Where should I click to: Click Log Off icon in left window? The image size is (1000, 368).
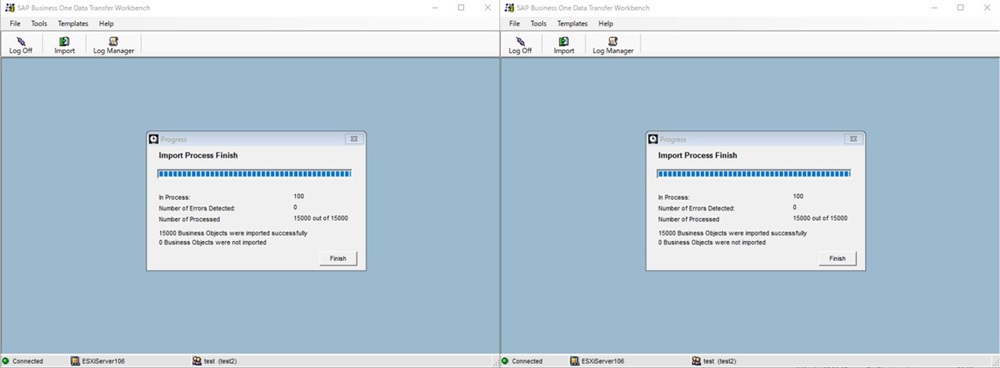21,41
